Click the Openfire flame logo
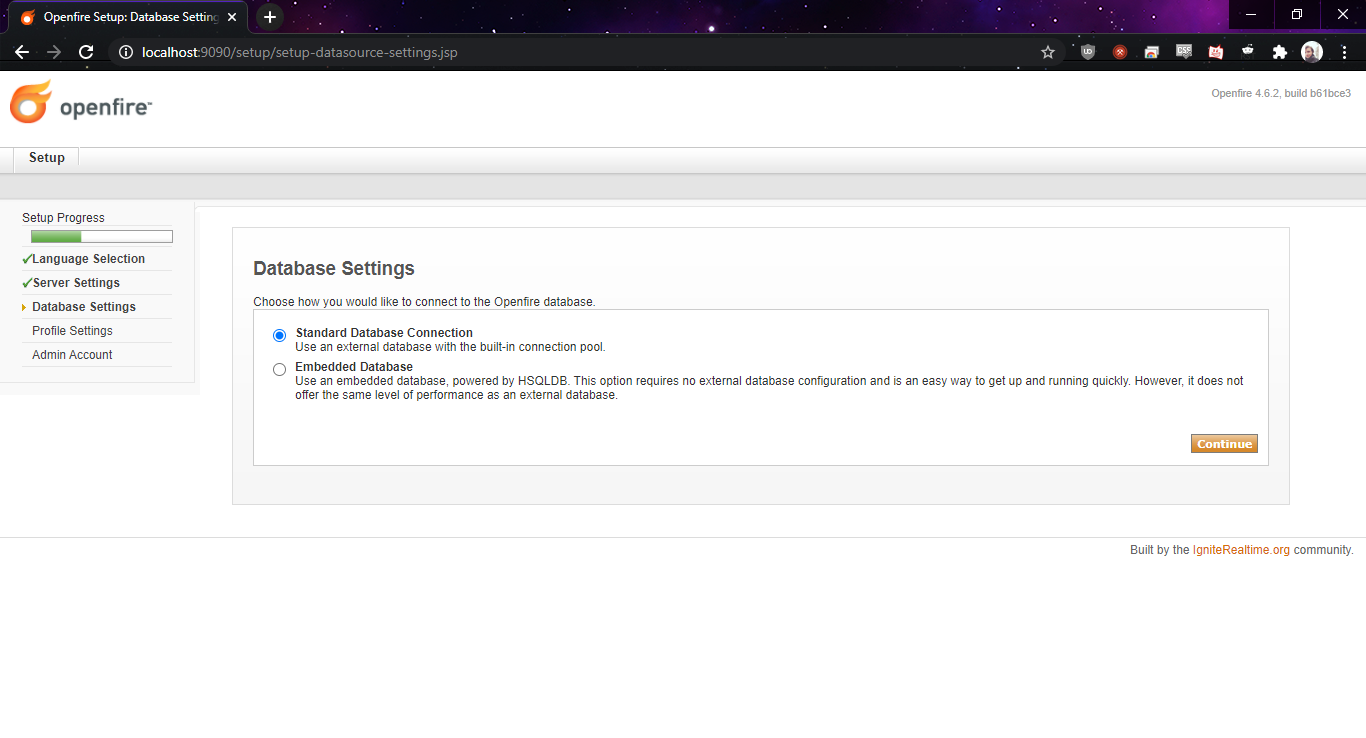The image size is (1366, 738). (x=31, y=102)
